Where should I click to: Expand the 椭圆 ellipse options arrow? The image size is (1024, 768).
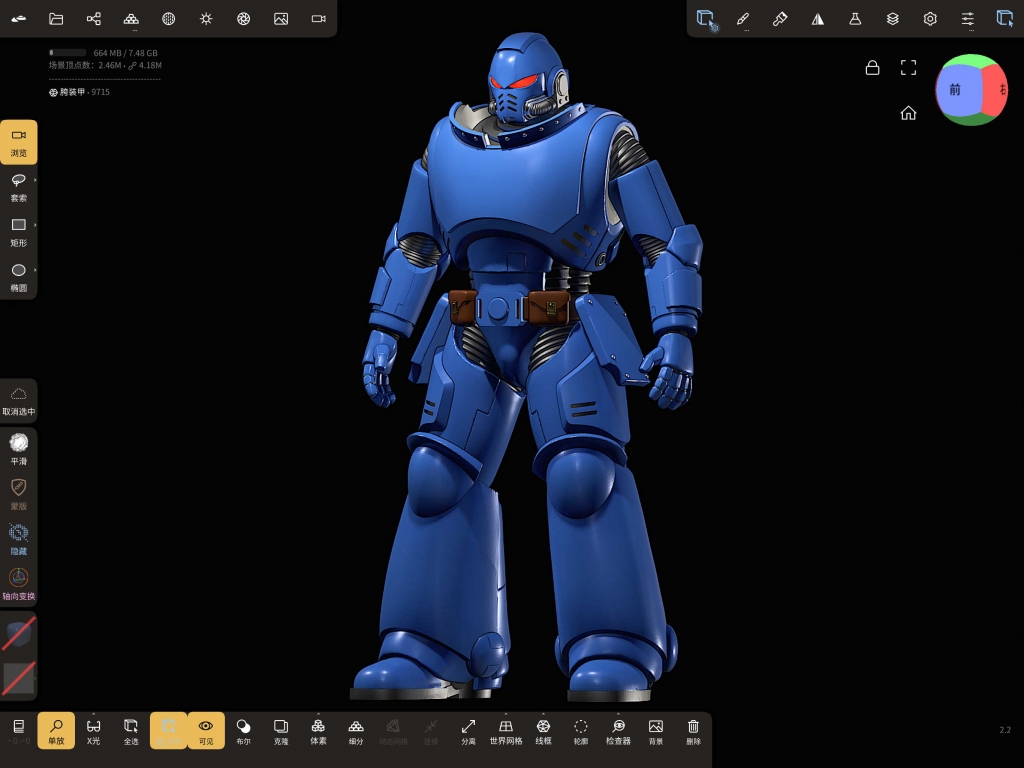click(35, 270)
